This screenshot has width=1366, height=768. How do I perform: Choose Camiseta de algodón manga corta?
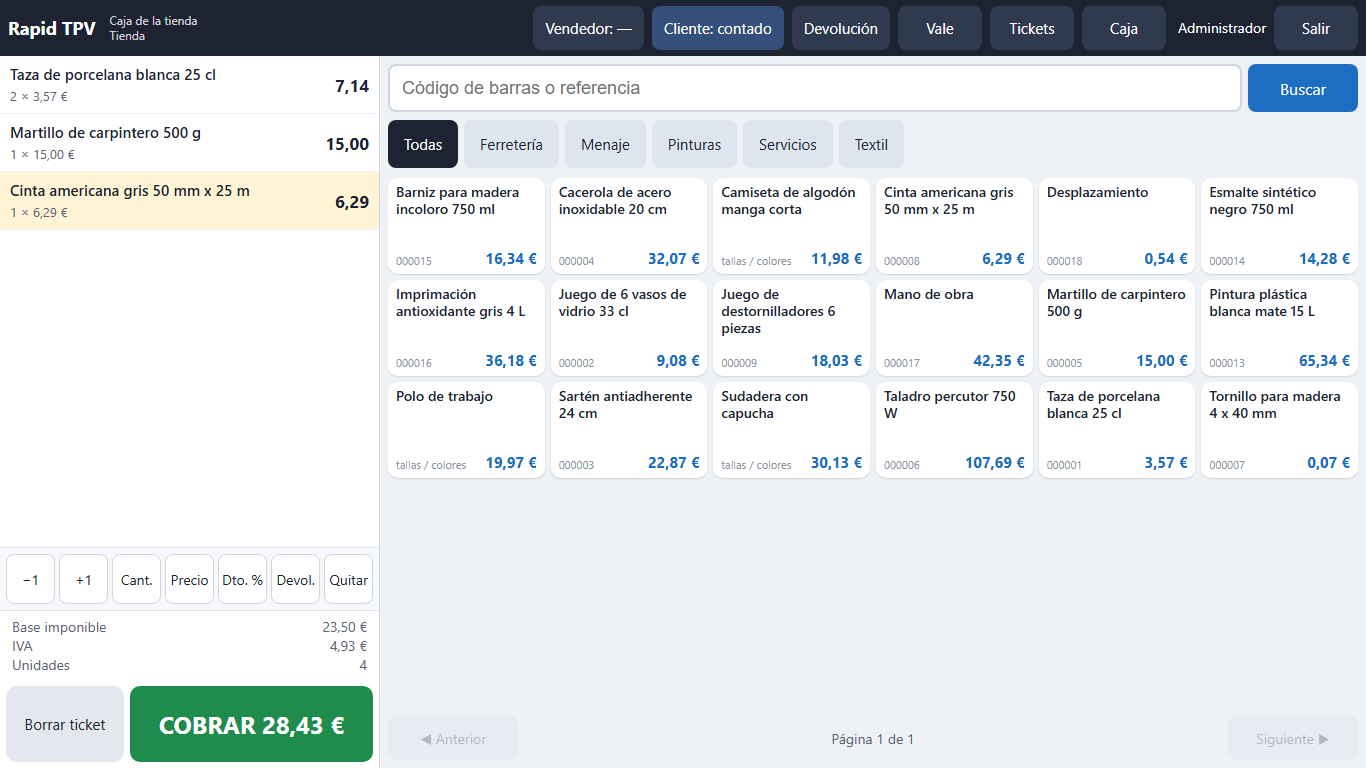(x=791, y=225)
